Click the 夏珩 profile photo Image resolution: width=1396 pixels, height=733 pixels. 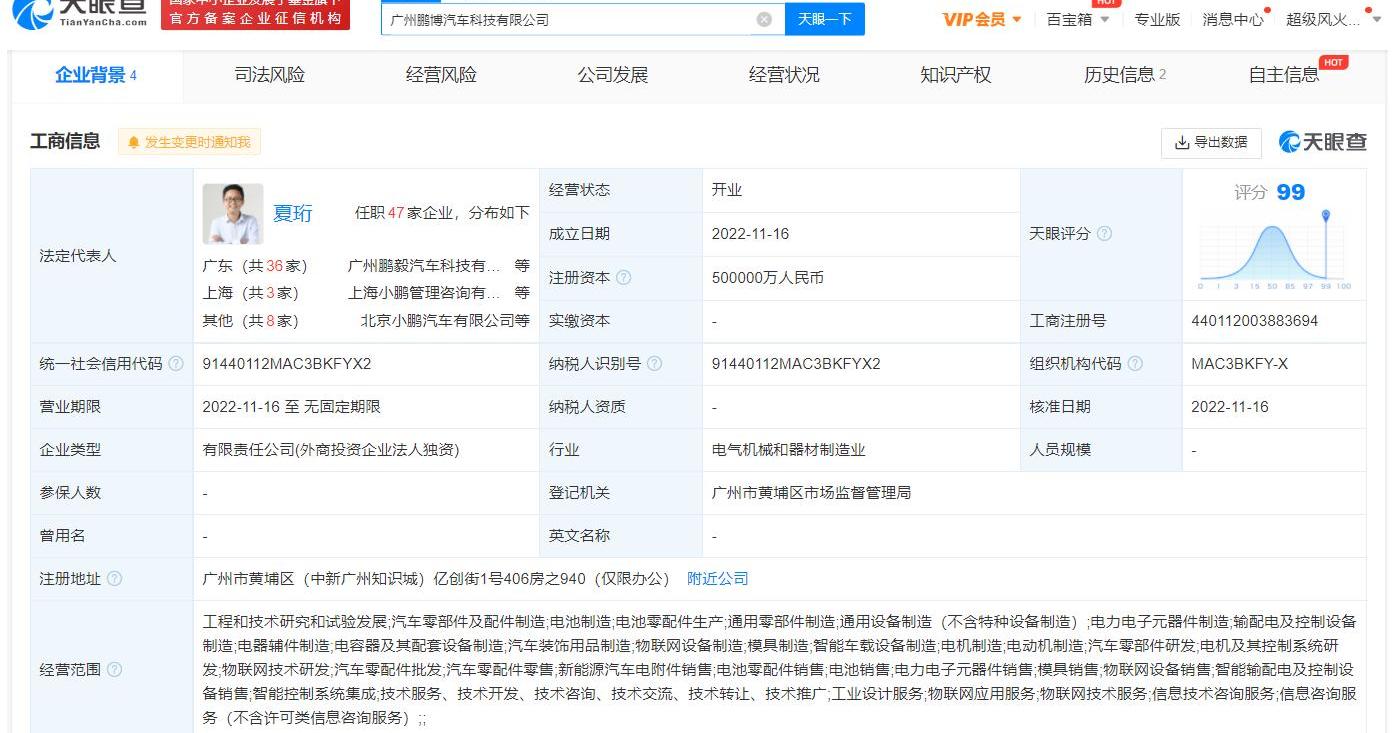tap(233, 213)
